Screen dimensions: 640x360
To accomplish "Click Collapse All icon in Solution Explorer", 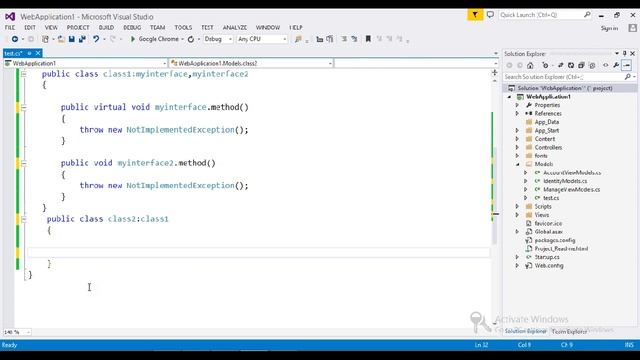I will click(x=581, y=65).
